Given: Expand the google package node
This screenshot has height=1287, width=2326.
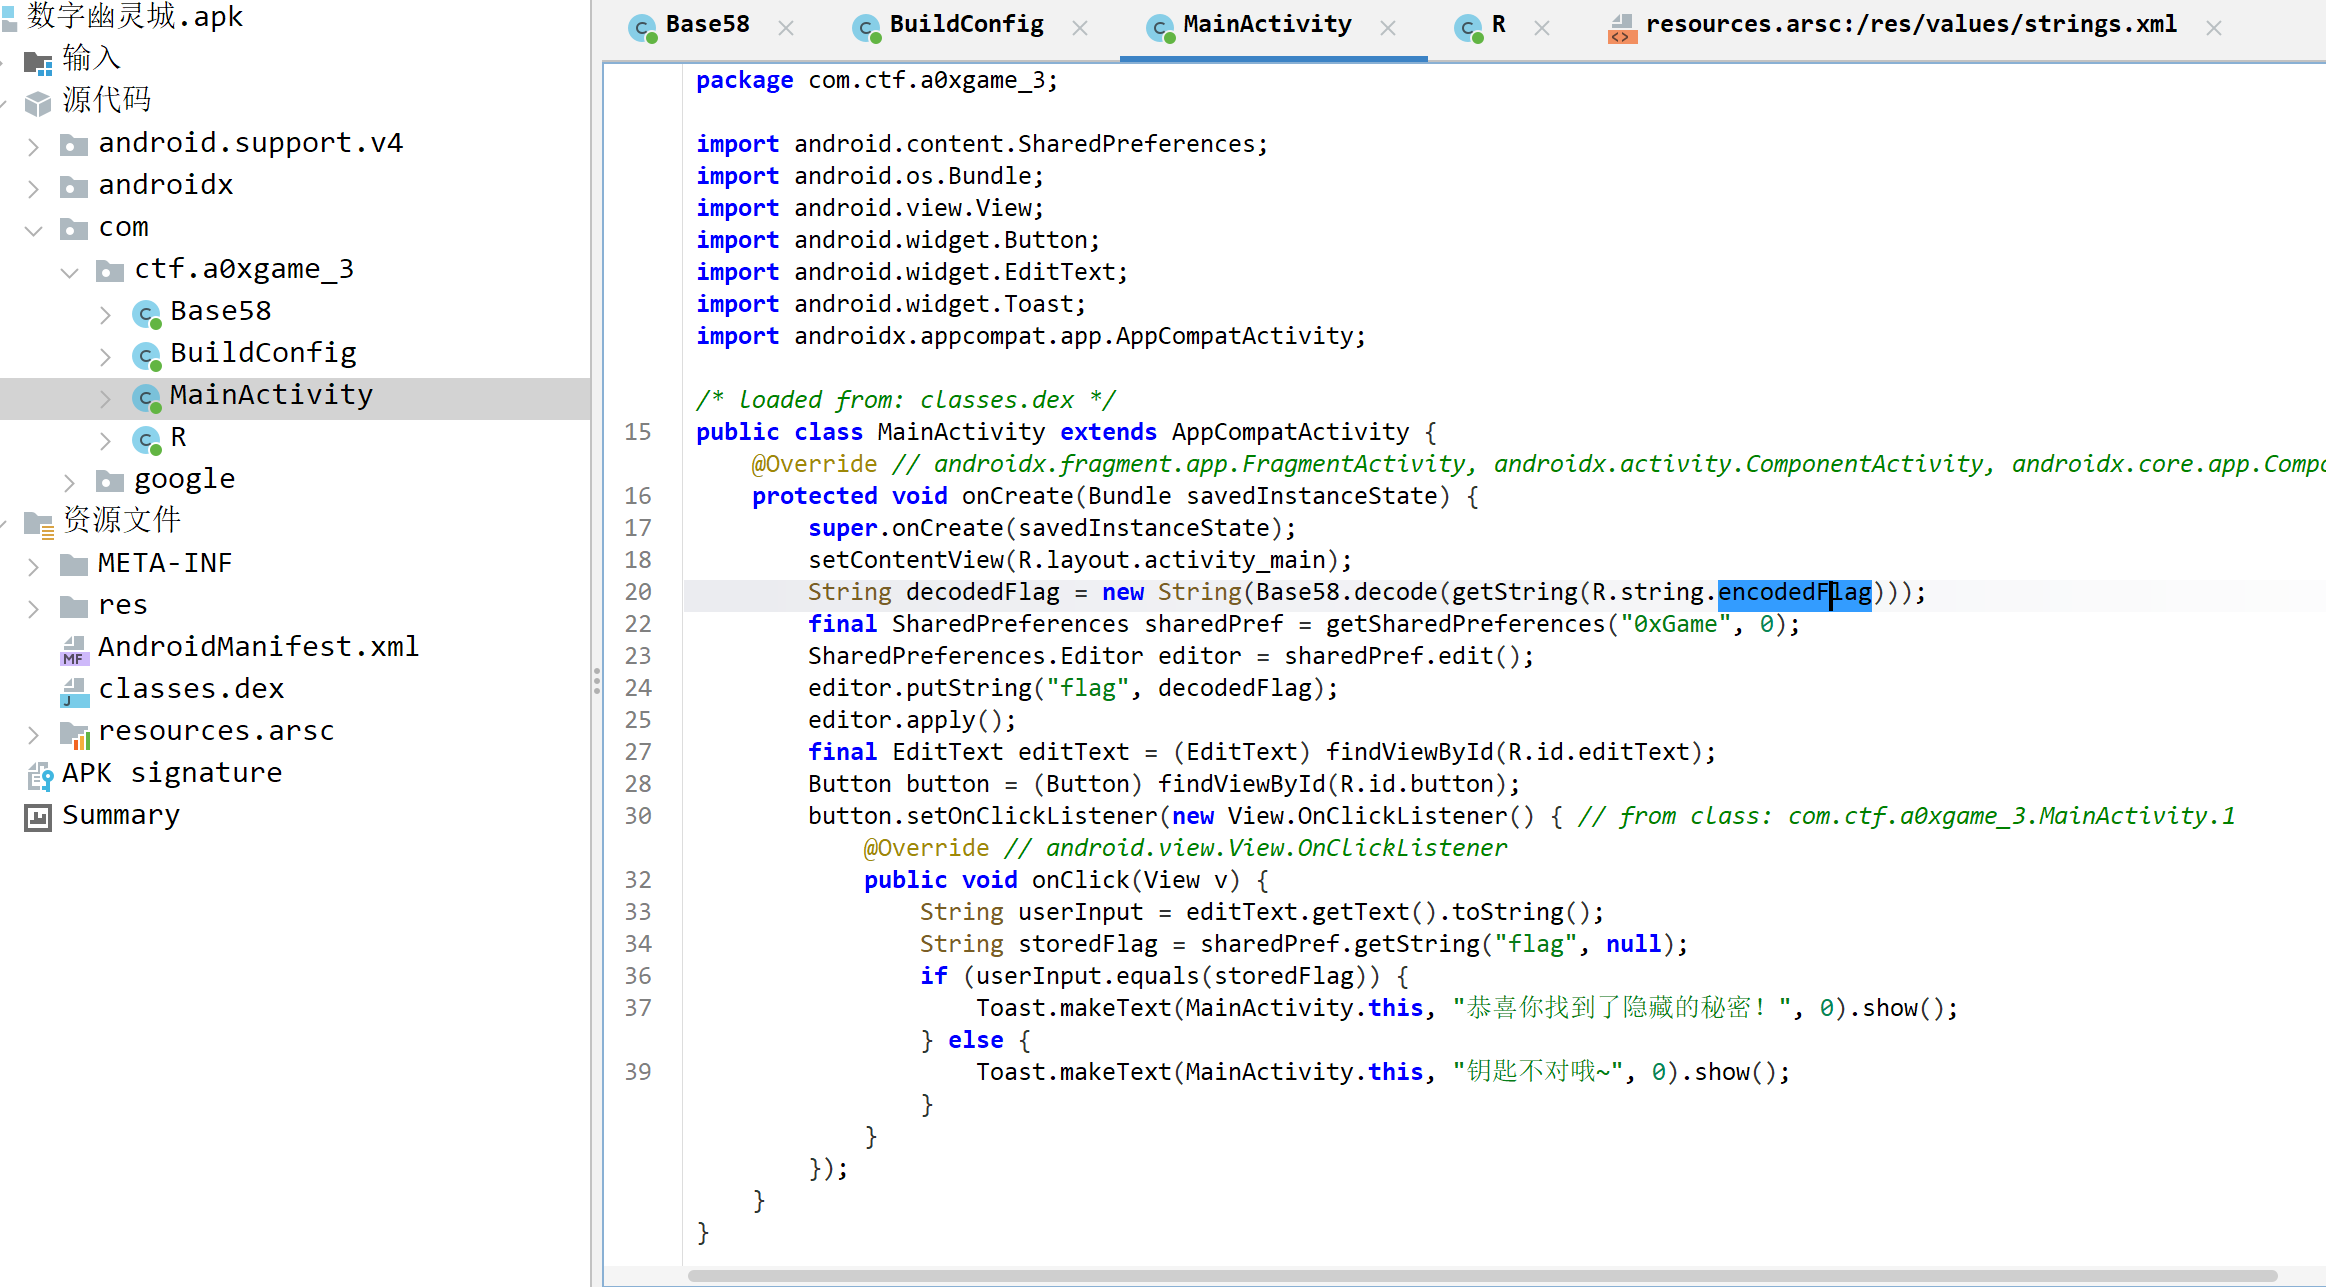Looking at the screenshot, I should click(69, 483).
